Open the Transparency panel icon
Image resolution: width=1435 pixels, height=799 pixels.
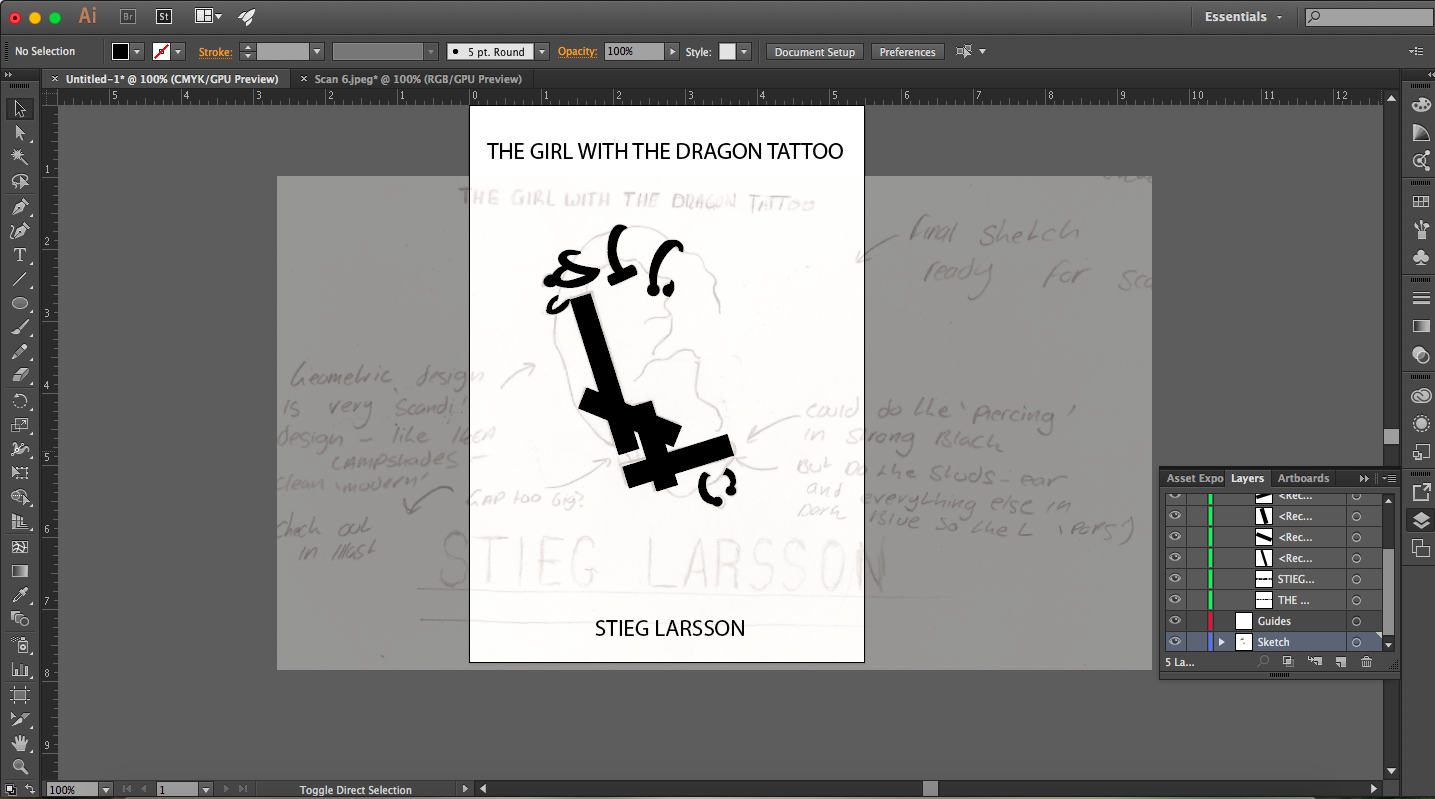tap(1420, 355)
